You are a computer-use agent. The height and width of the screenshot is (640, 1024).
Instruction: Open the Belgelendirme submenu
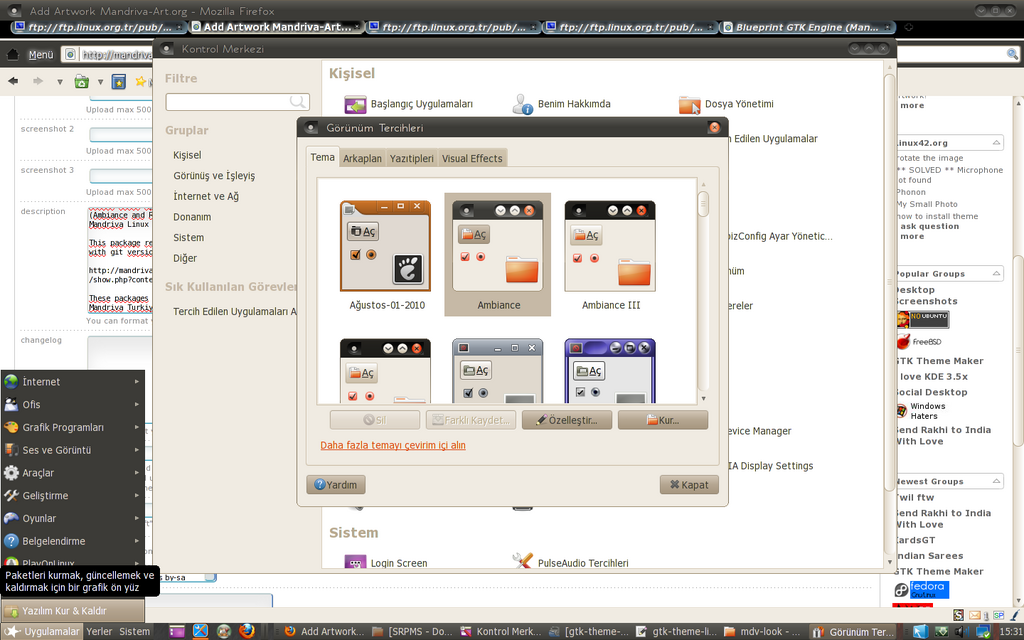[x=72, y=541]
